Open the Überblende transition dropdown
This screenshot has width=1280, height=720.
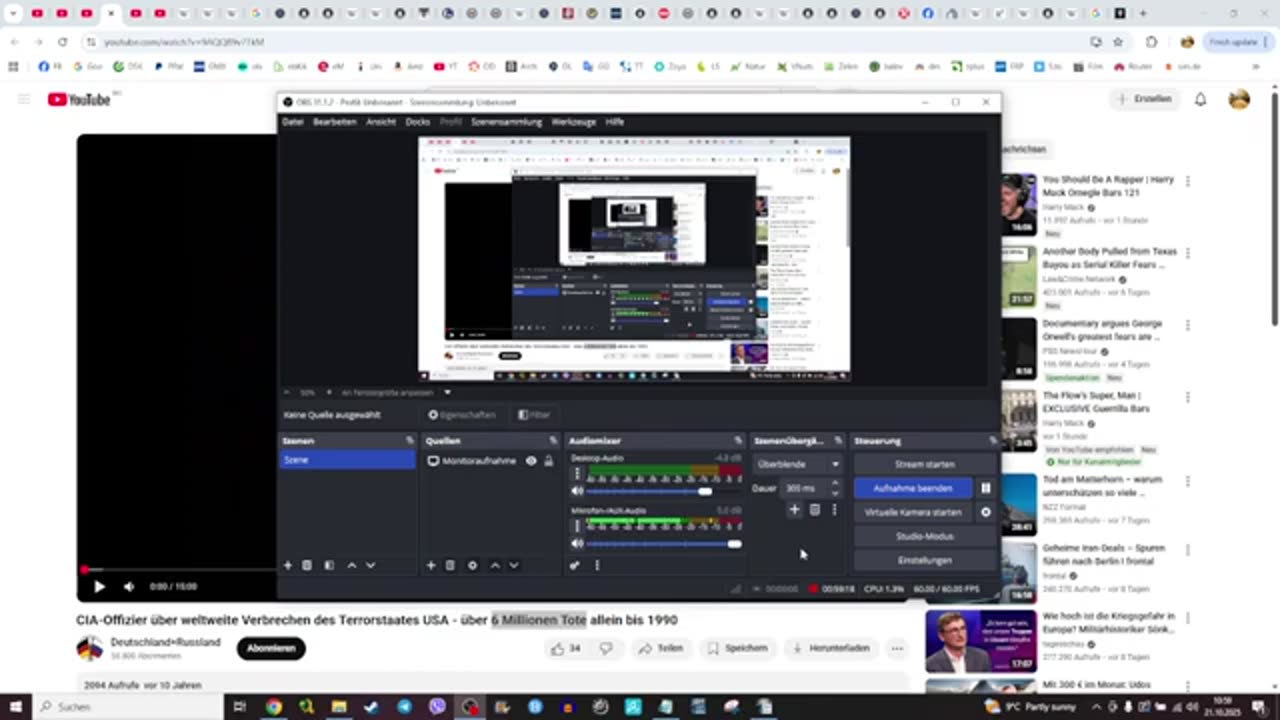(x=798, y=464)
